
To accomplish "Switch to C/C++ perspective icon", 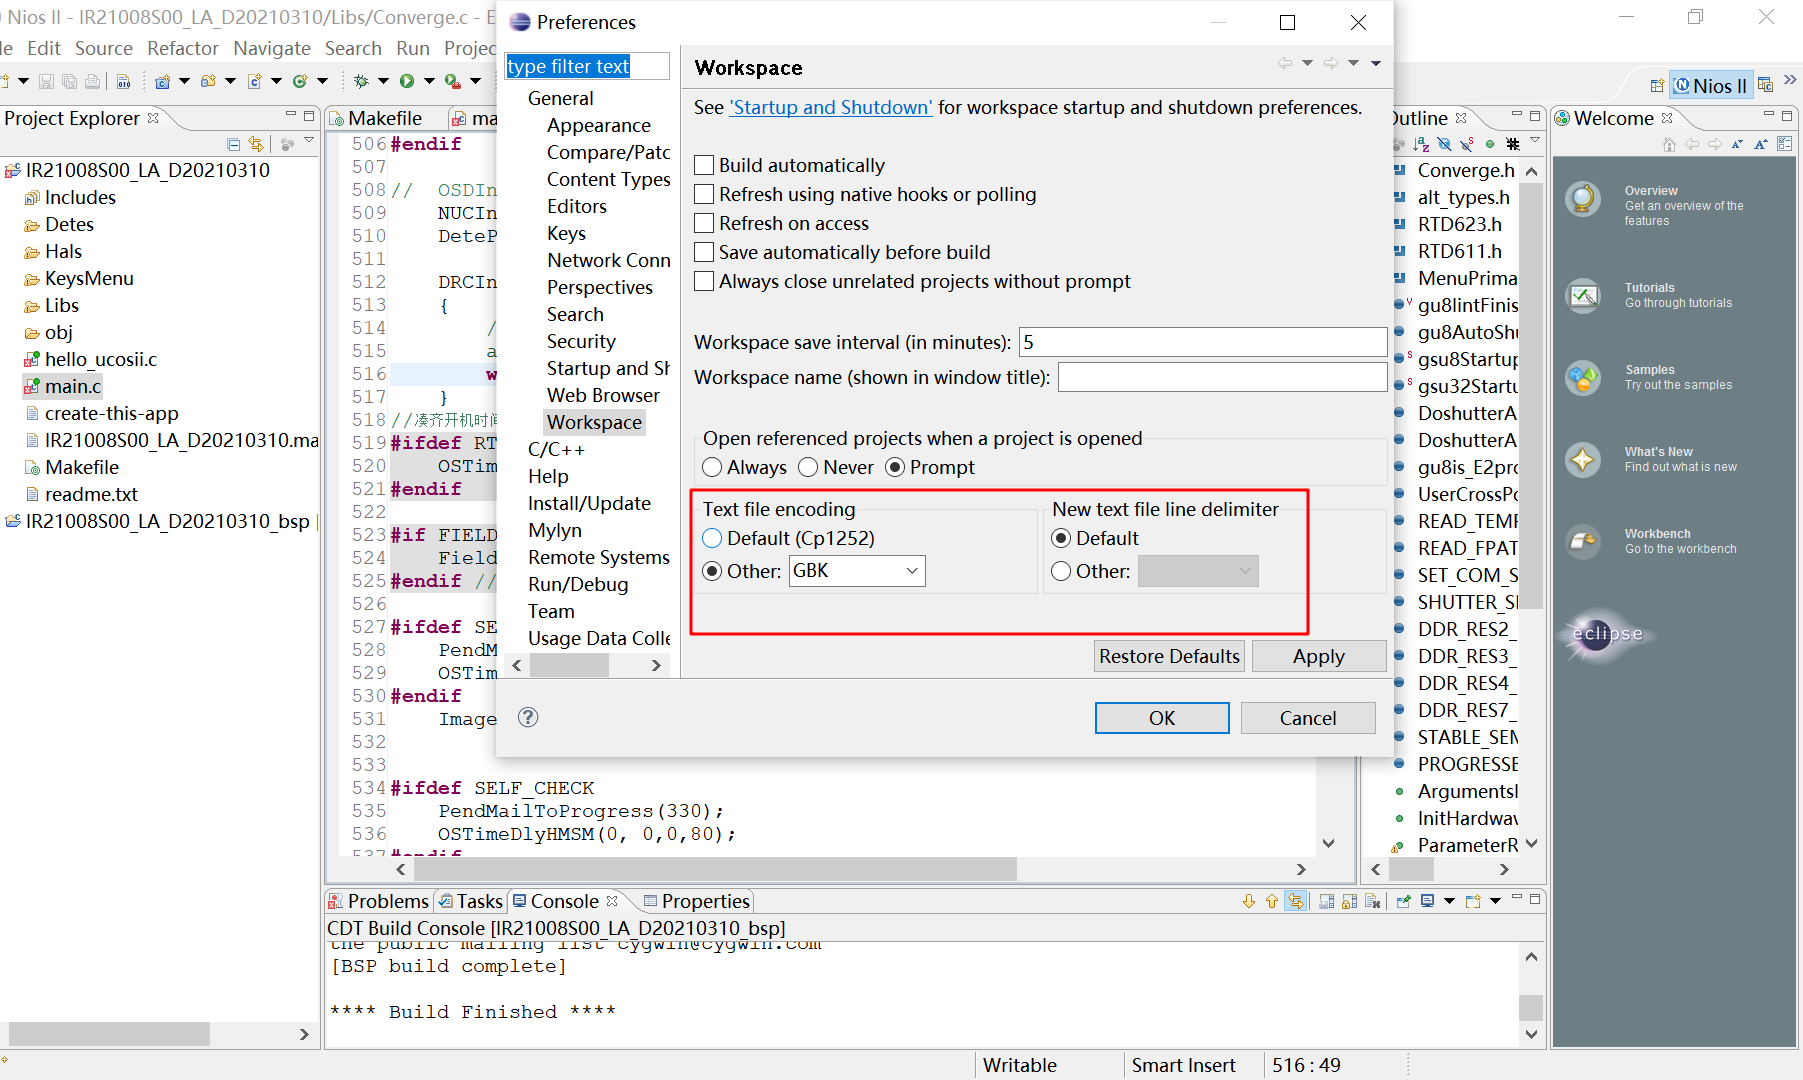I will point(1765,85).
